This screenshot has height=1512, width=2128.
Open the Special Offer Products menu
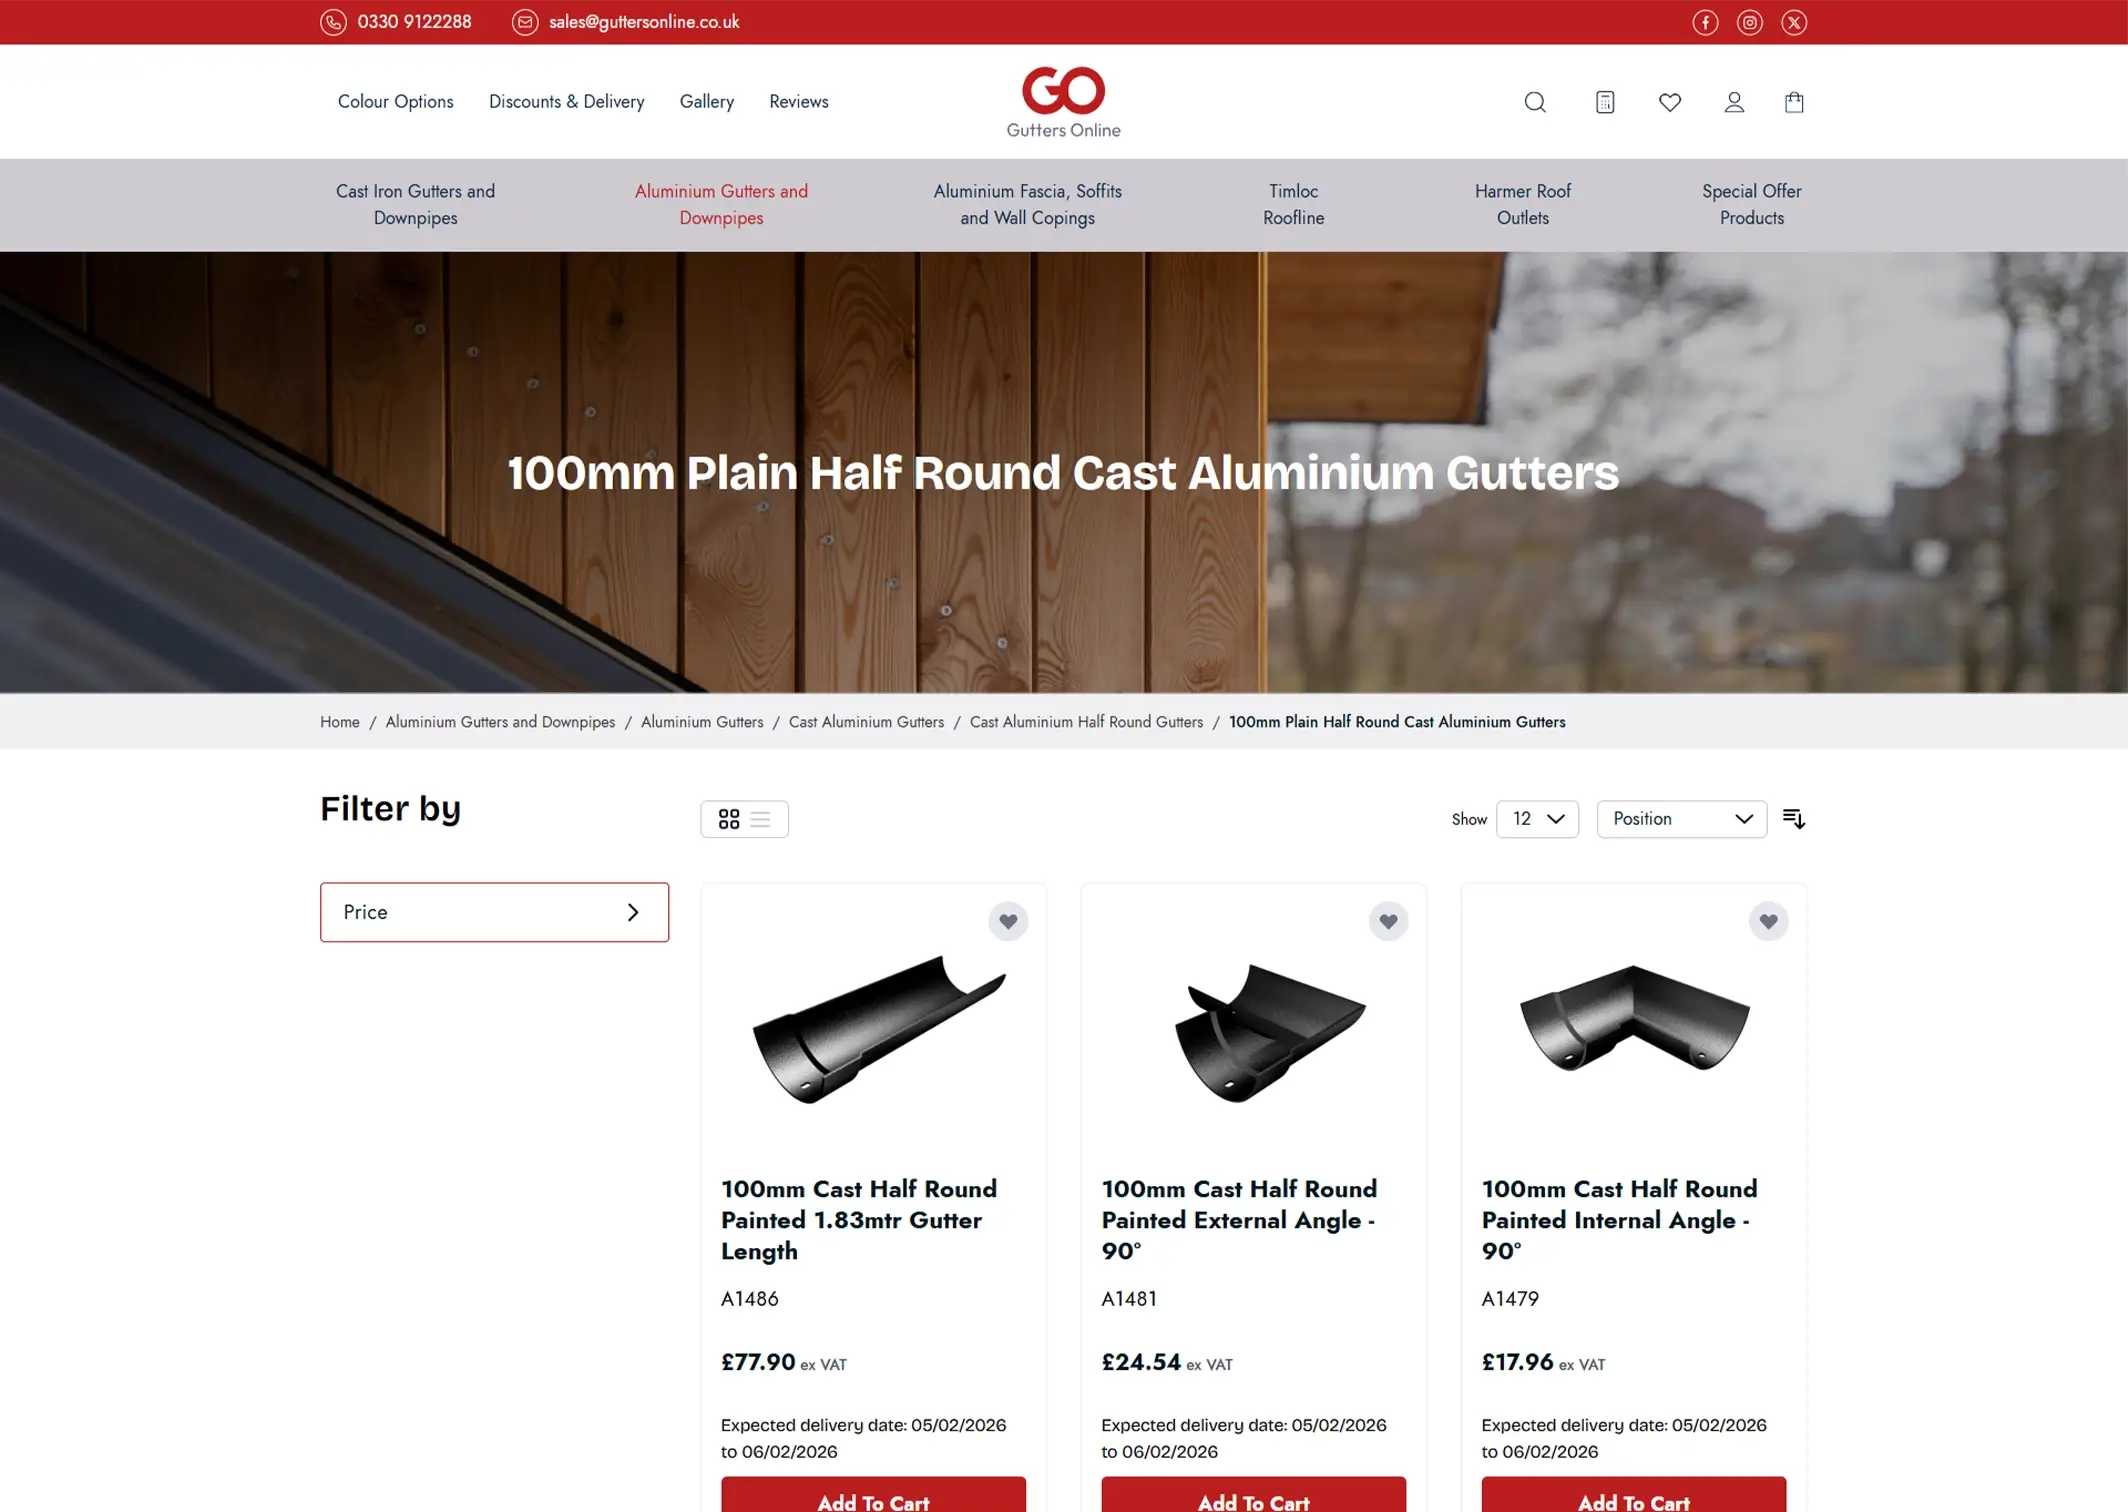click(1752, 204)
